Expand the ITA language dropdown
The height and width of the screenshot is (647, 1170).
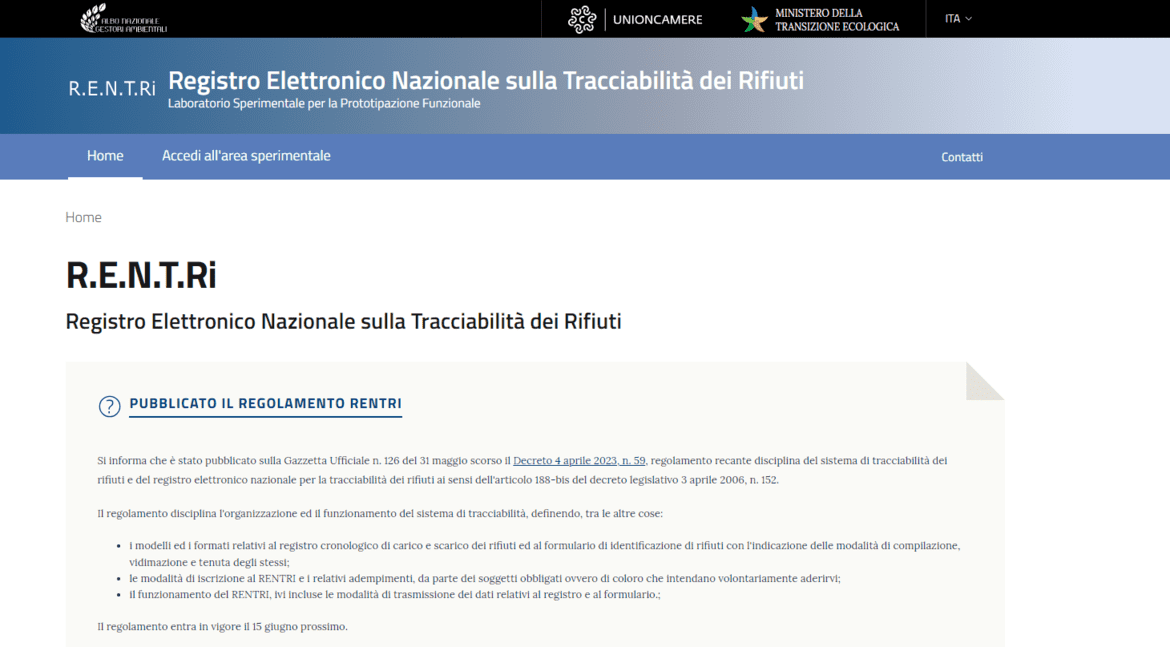pos(958,19)
